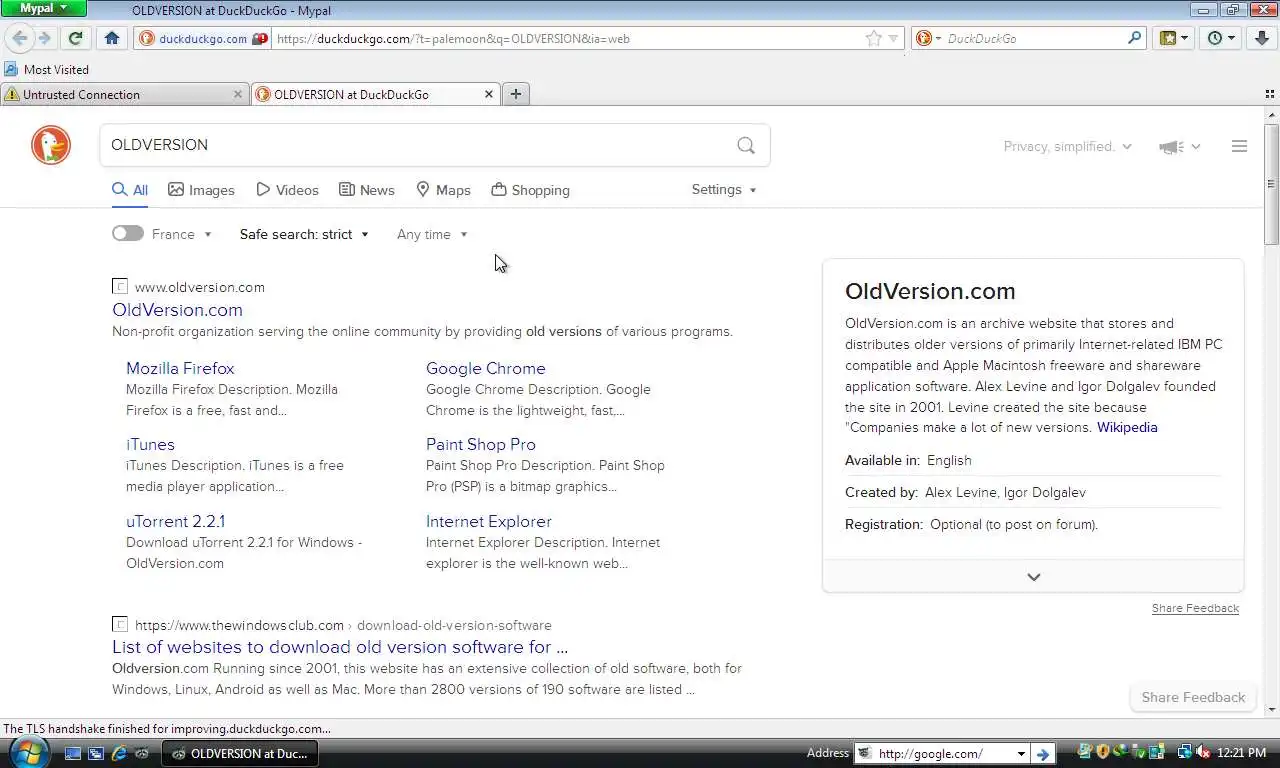Image resolution: width=1280 pixels, height=768 pixels.
Task: Open the Windows Start orb
Action: [28, 752]
